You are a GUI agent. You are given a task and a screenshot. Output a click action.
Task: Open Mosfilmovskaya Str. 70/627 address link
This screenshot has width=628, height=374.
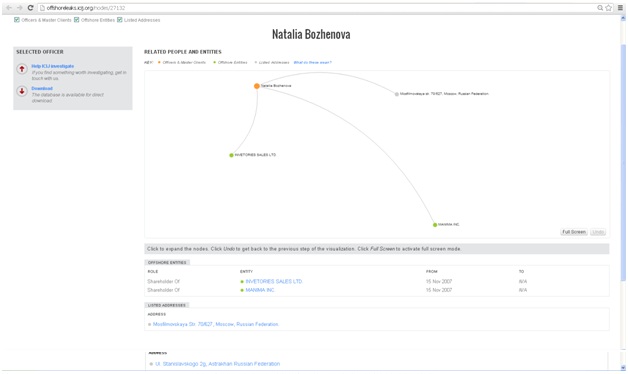point(215,324)
